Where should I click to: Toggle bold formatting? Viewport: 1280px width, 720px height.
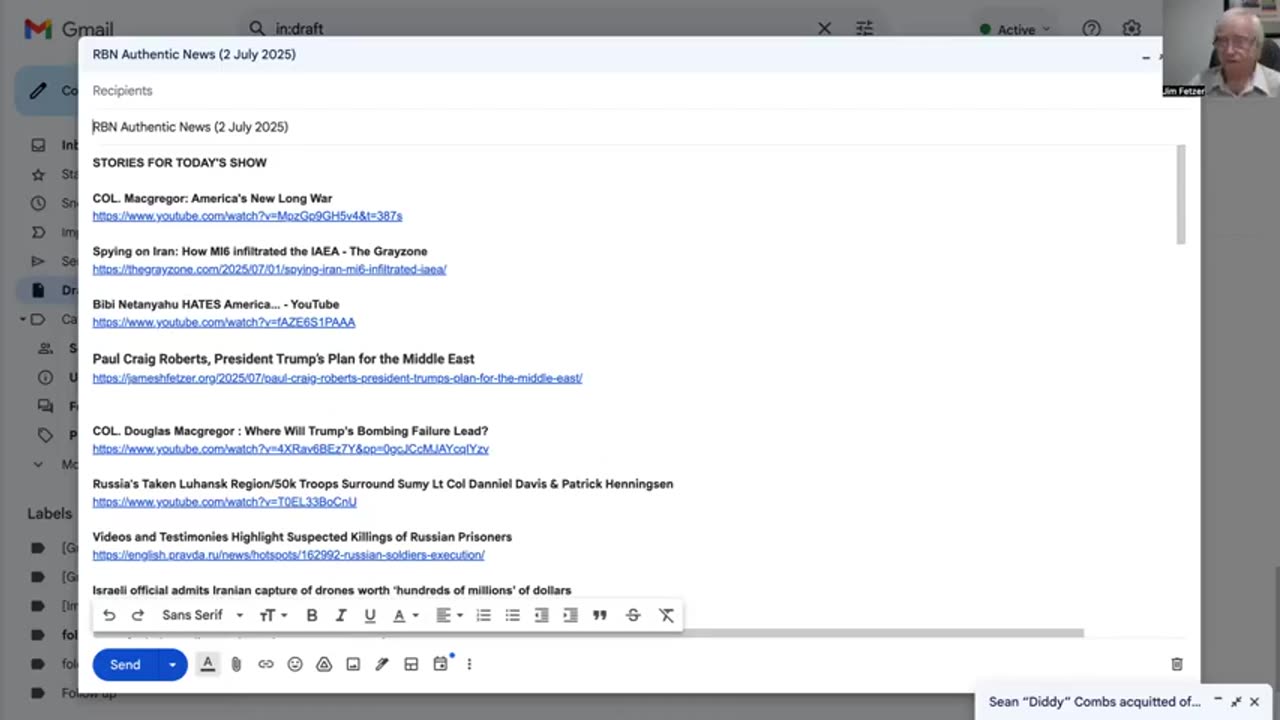pos(312,615)
